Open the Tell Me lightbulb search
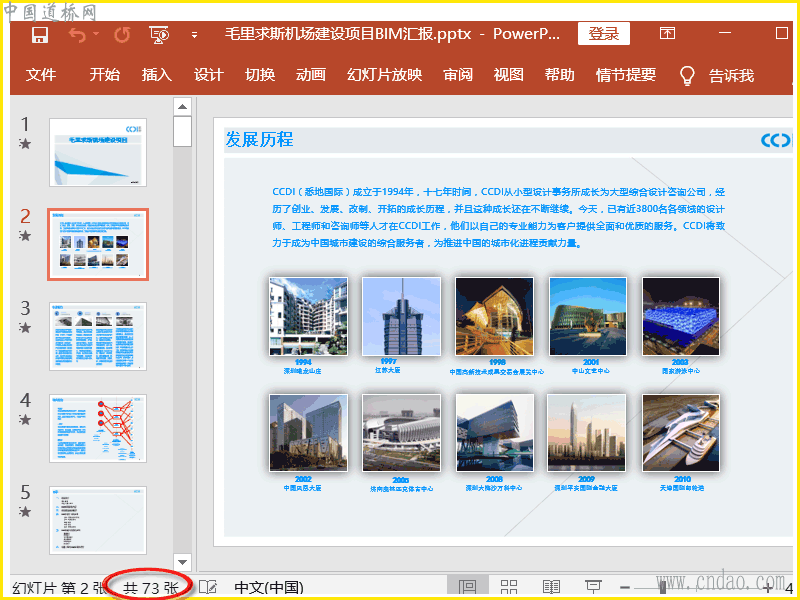 click(687, 75)
